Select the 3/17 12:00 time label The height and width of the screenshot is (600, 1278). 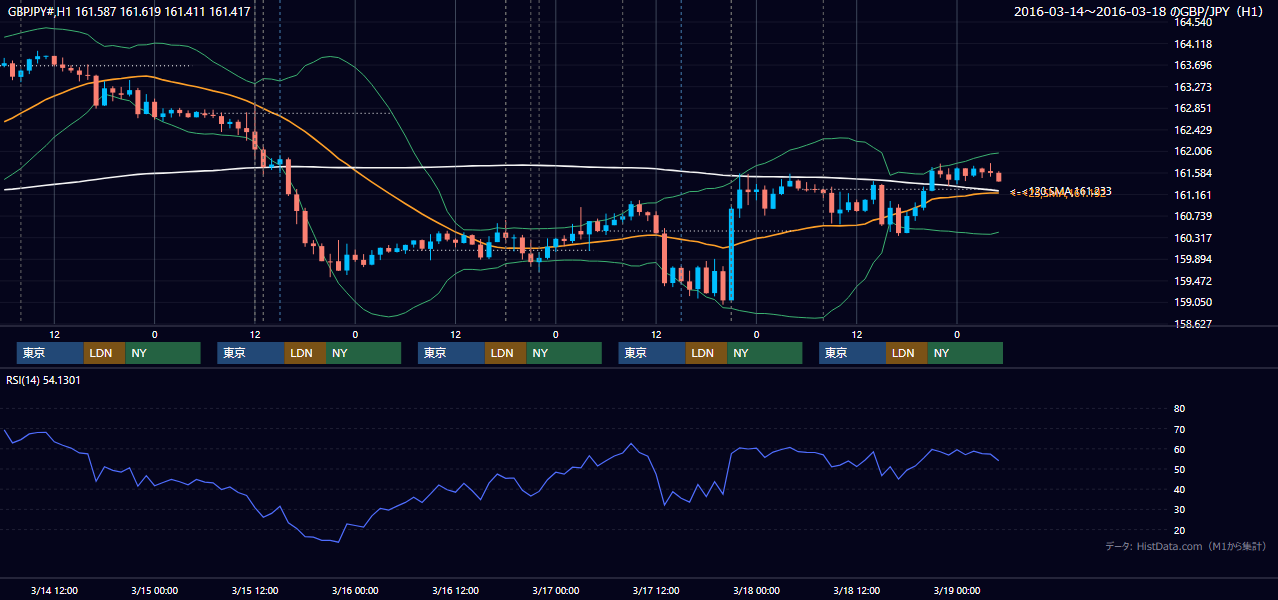coord(656,590)
